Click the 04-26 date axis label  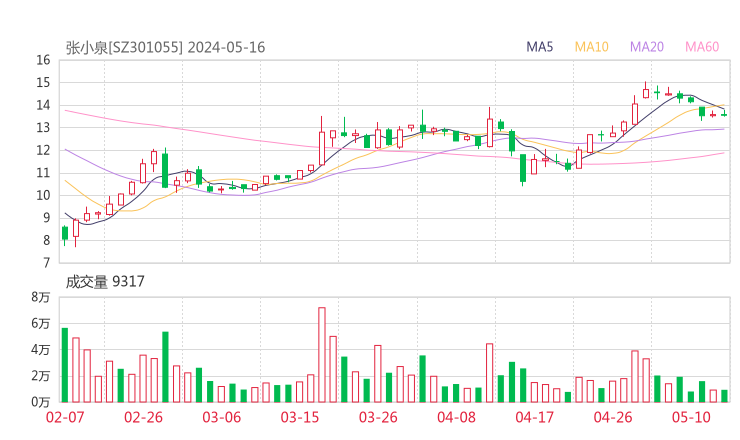click(x=613, y=417)
